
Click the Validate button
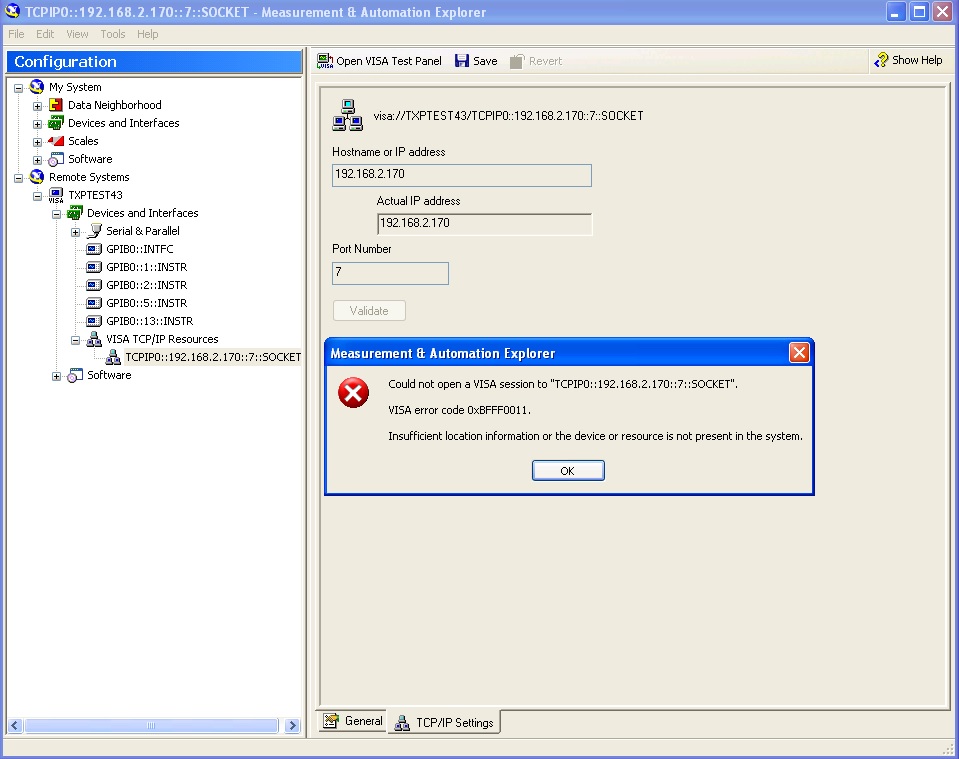(369, 311)
